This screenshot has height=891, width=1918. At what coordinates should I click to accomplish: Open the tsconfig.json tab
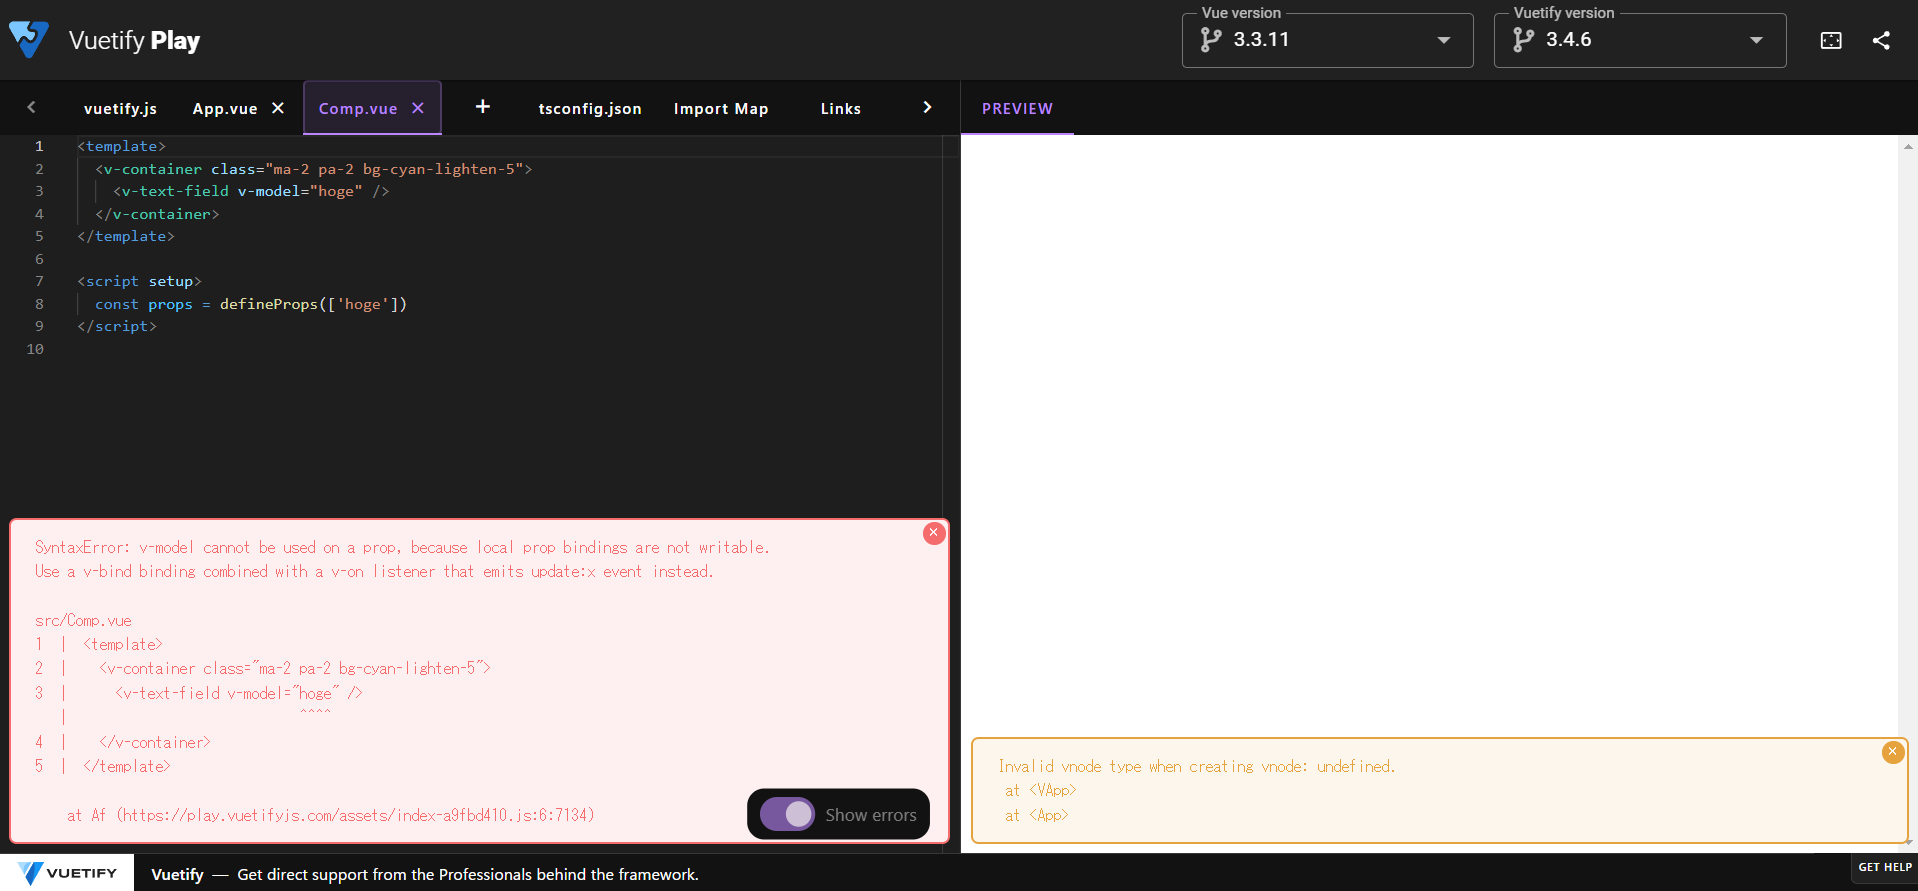pos(590,108)
